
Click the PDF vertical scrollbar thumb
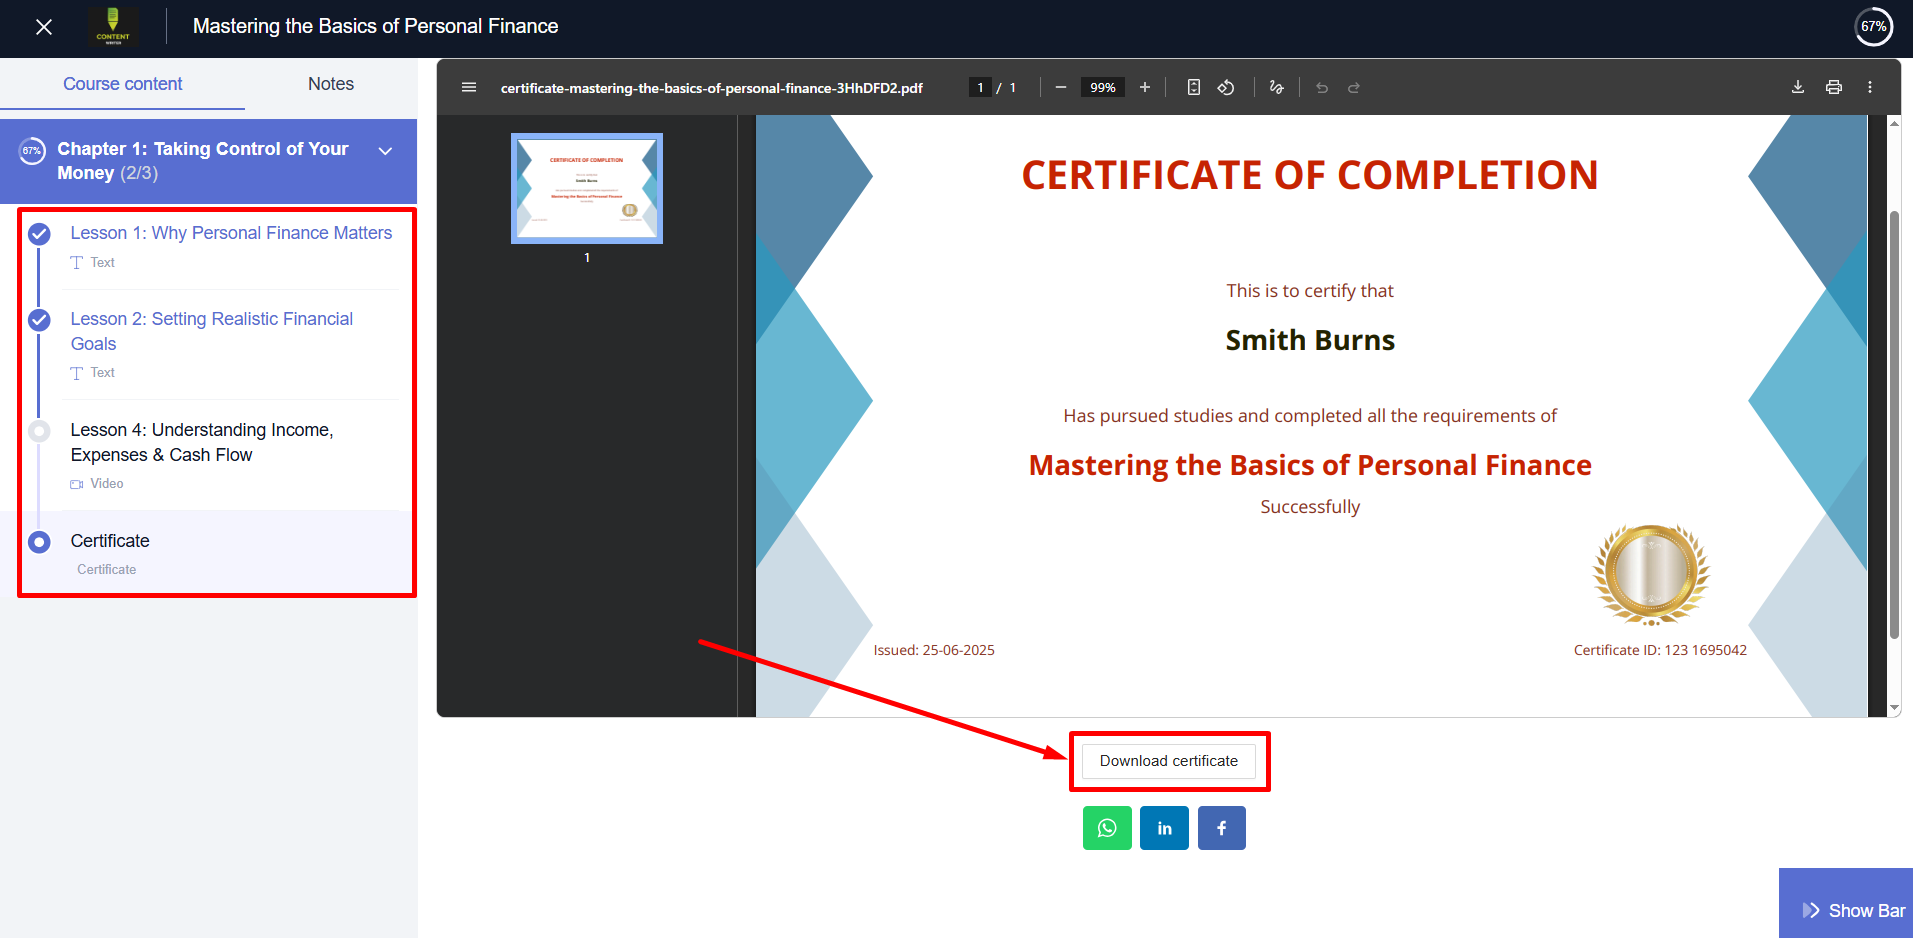tap(1894, 425)
